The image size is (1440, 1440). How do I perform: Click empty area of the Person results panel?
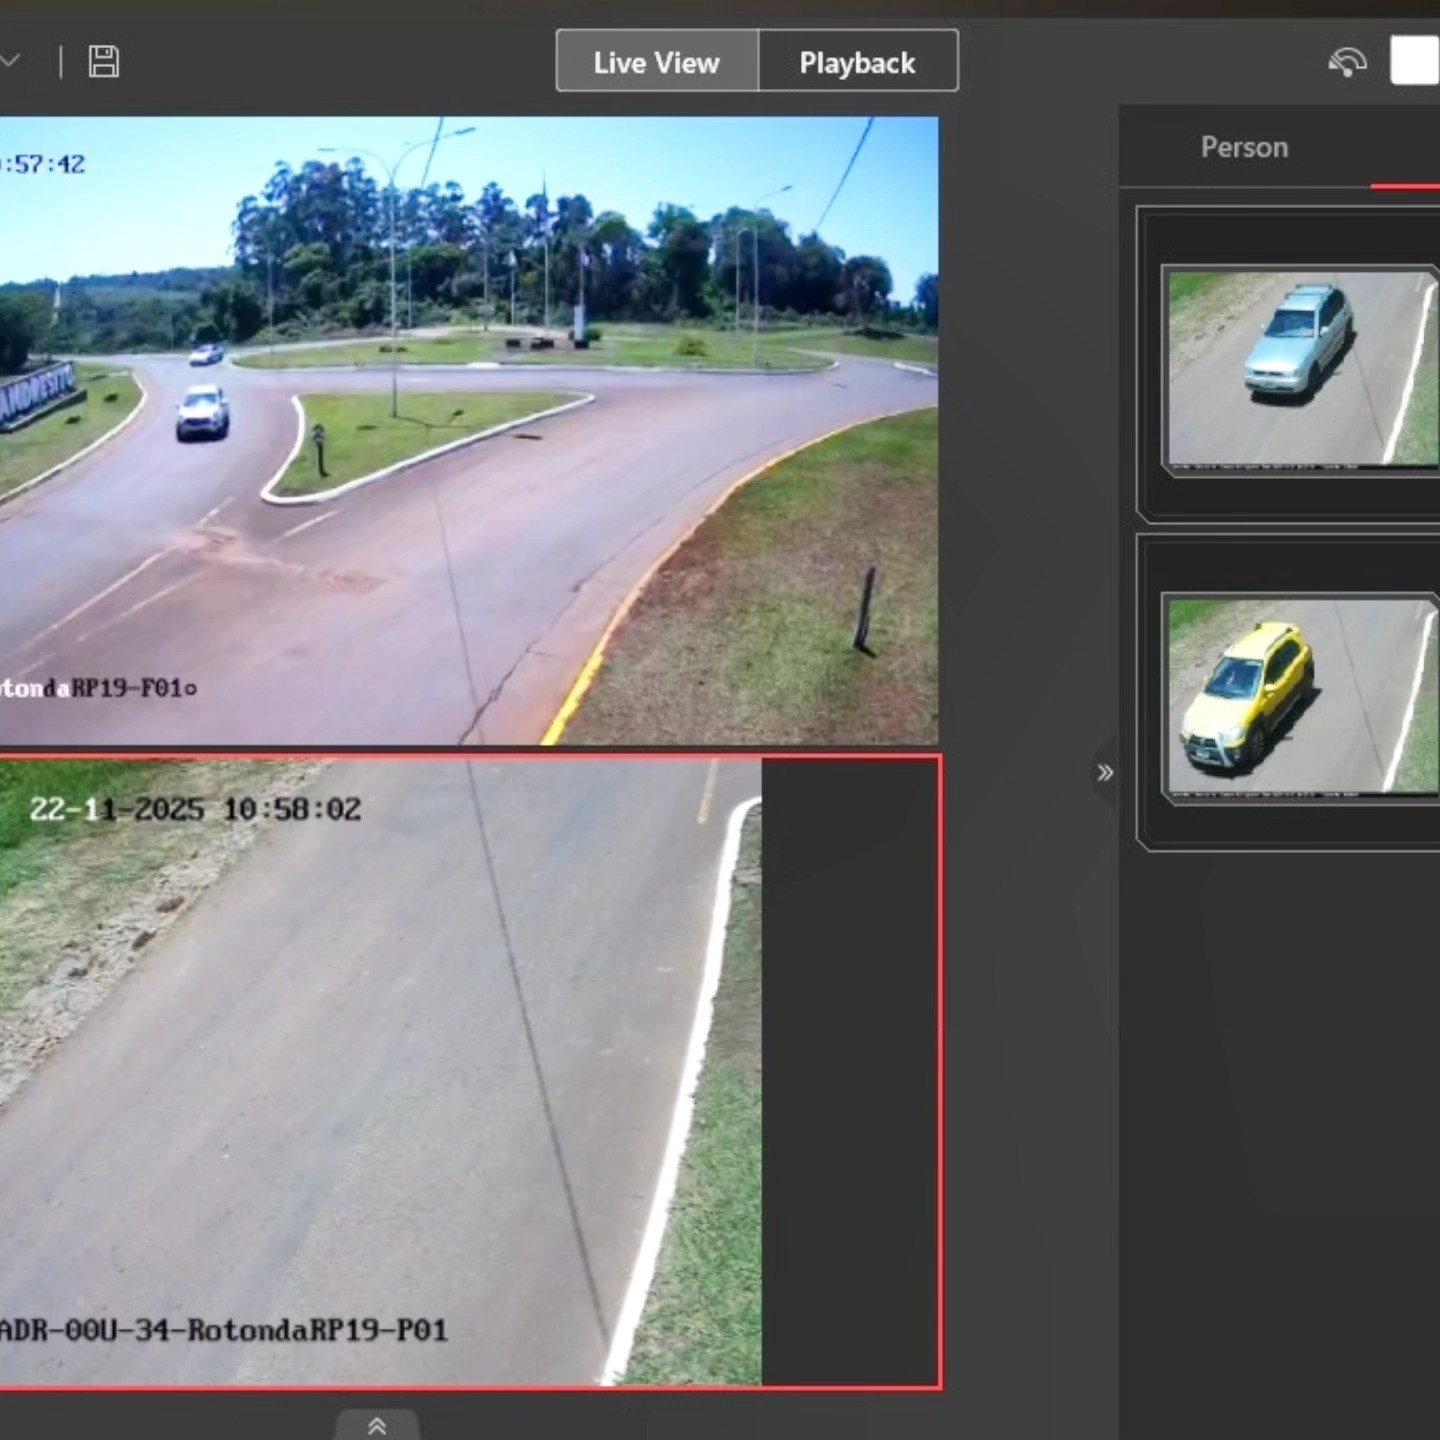point(1280,1100)
